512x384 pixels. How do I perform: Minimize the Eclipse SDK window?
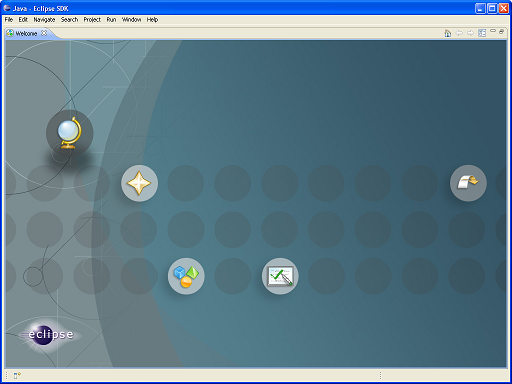click(x=480, y=8)
